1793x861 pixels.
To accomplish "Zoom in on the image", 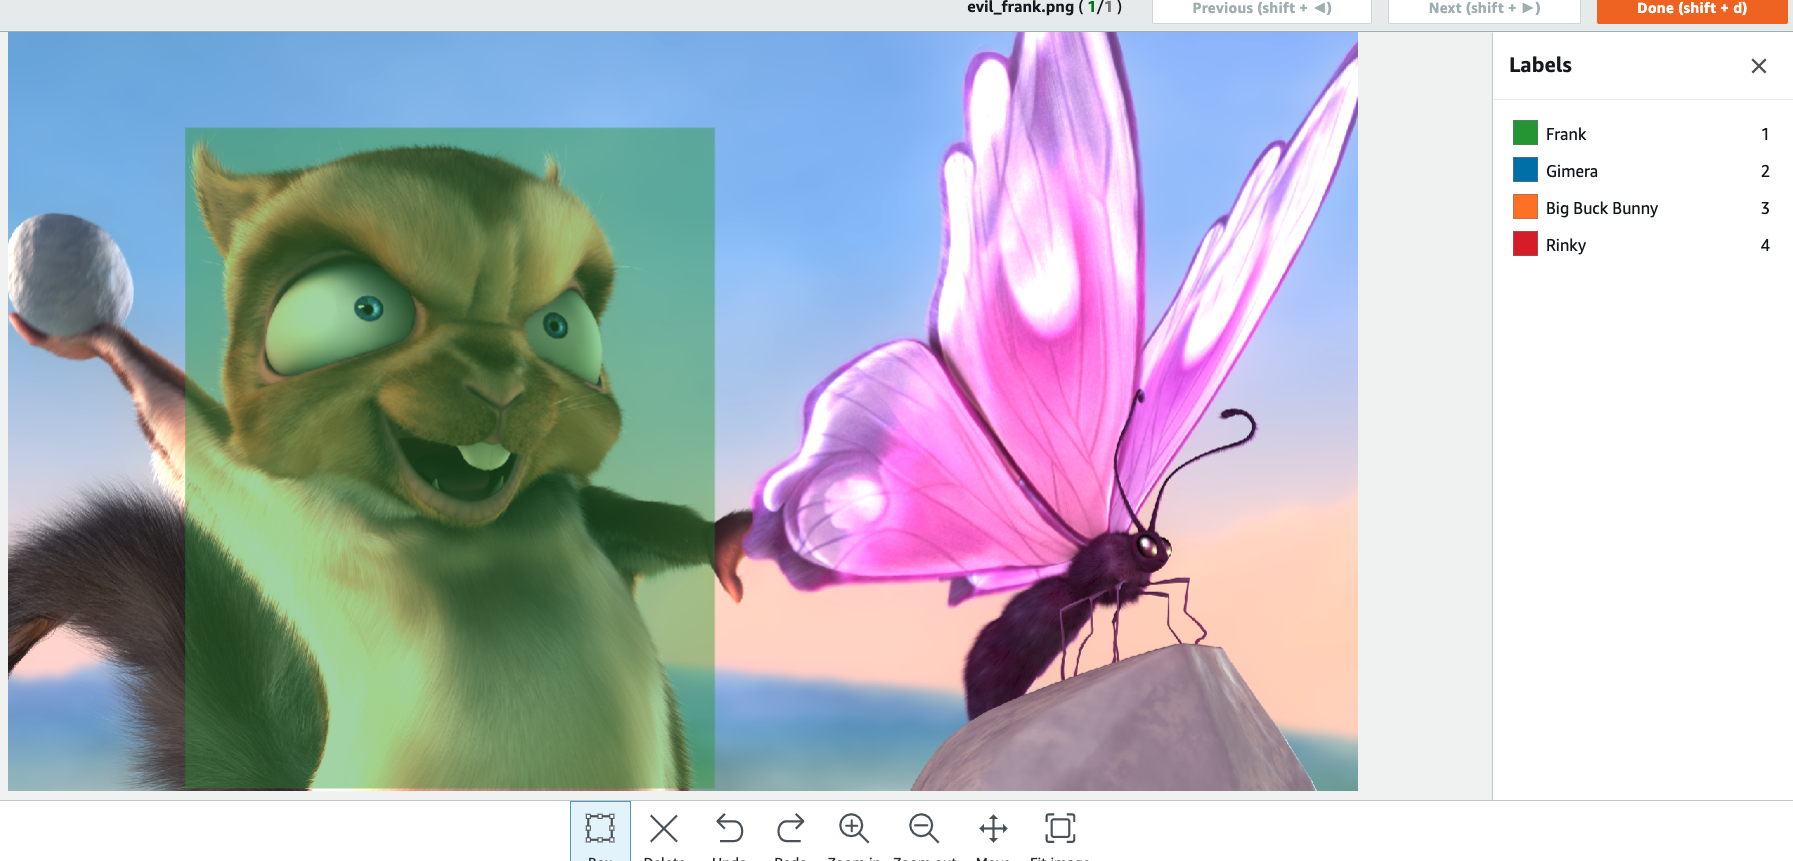I will tap(853, 829).
